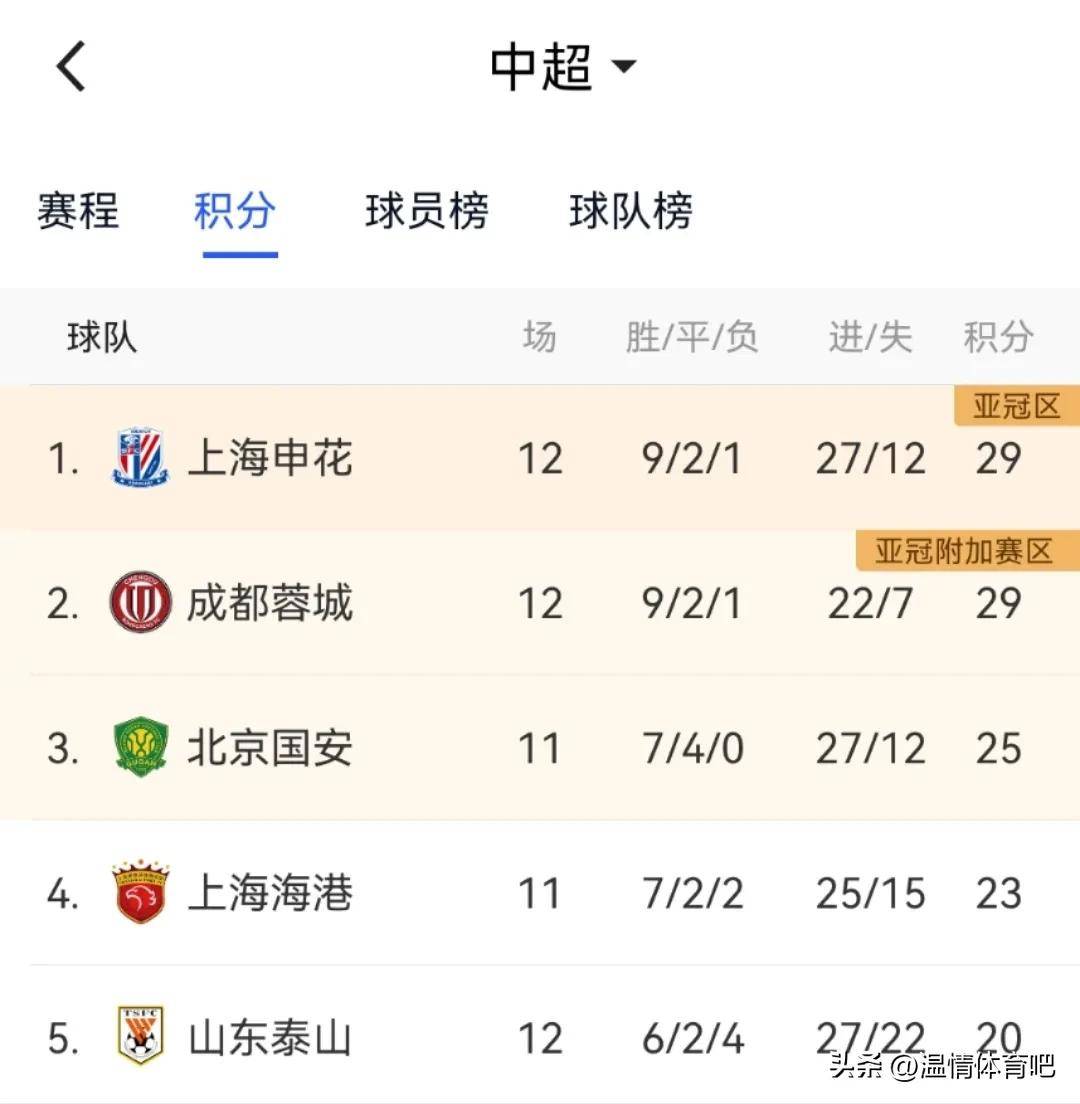This screenshot has height=1104, width=1080.
Task: Switch to the 赛程 tab
Action: (78, 211)
